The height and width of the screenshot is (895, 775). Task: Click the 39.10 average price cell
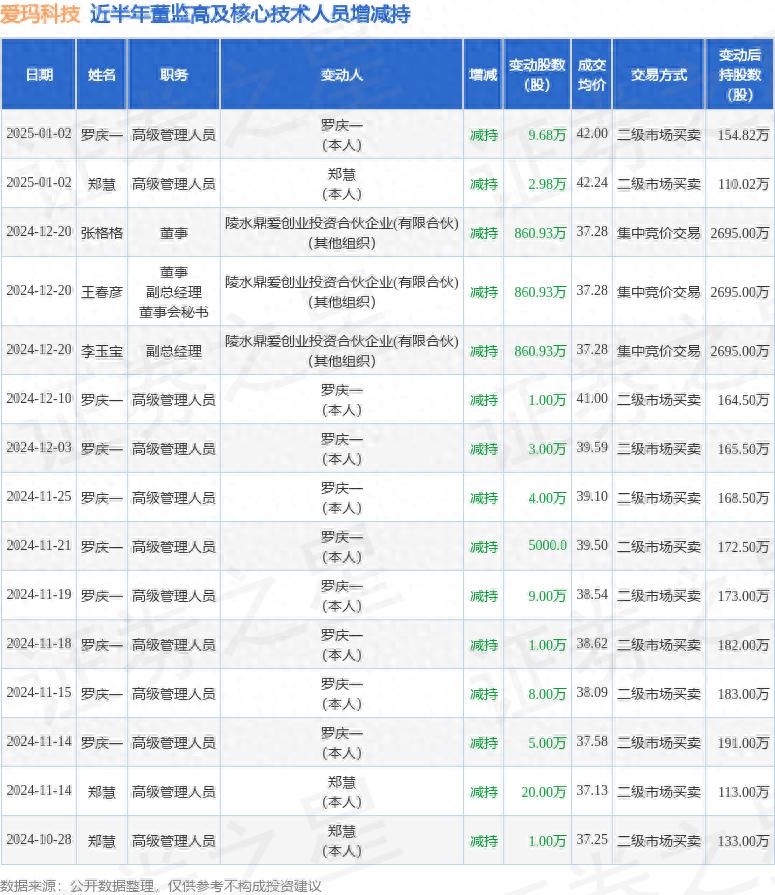click(592, 497)
